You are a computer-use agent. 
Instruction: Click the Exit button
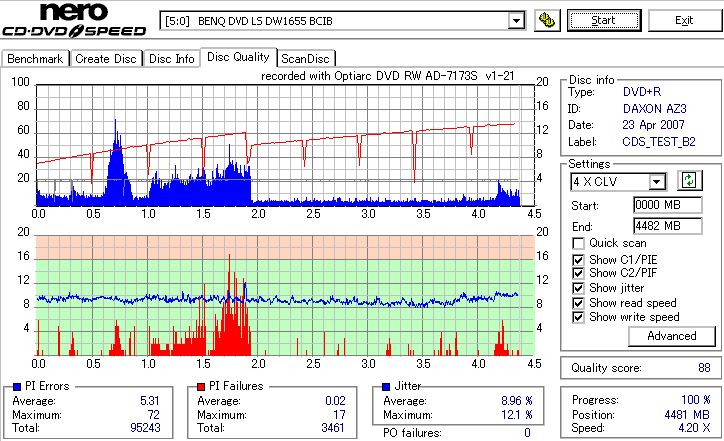click(684, 21)
